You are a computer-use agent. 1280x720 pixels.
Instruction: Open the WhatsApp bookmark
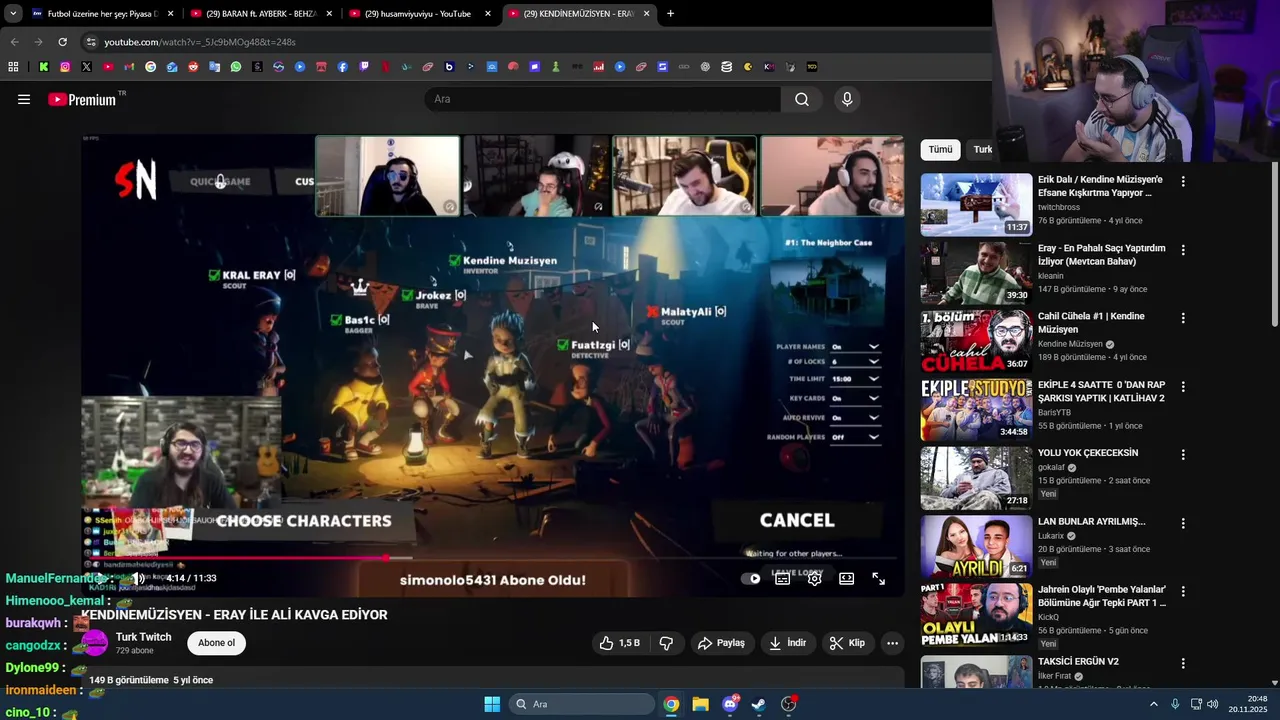tap(236, 67)
